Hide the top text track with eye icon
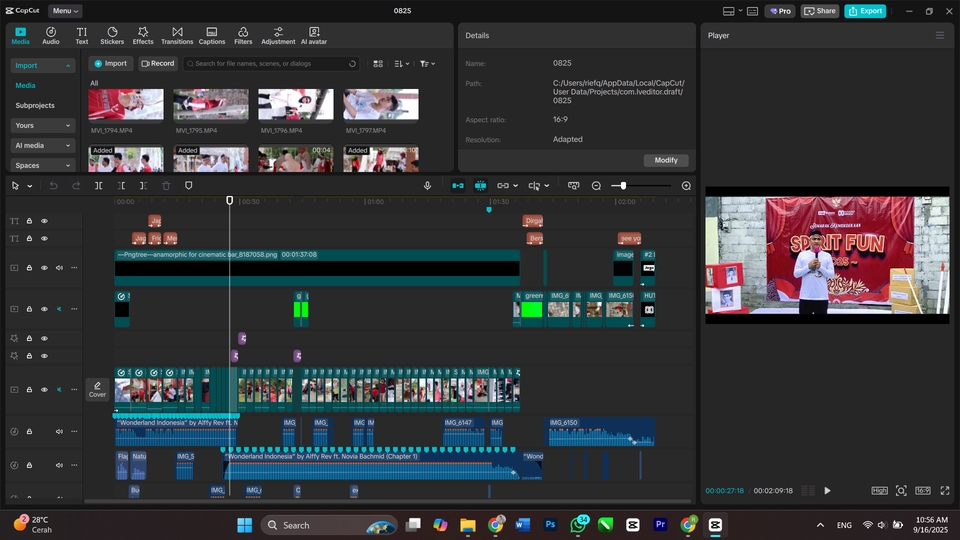Viewport: 960px width, 540px height. pos(44,221)
